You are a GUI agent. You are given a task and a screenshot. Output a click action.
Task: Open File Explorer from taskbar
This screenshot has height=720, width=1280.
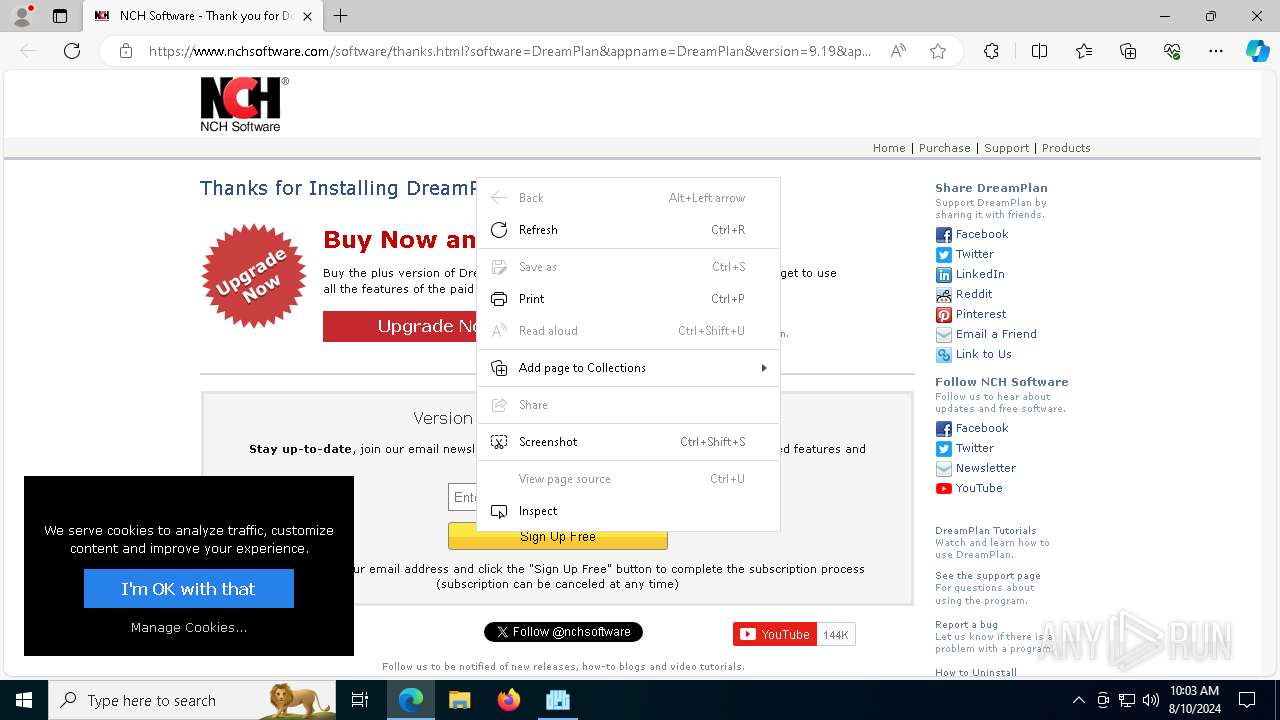459,700
